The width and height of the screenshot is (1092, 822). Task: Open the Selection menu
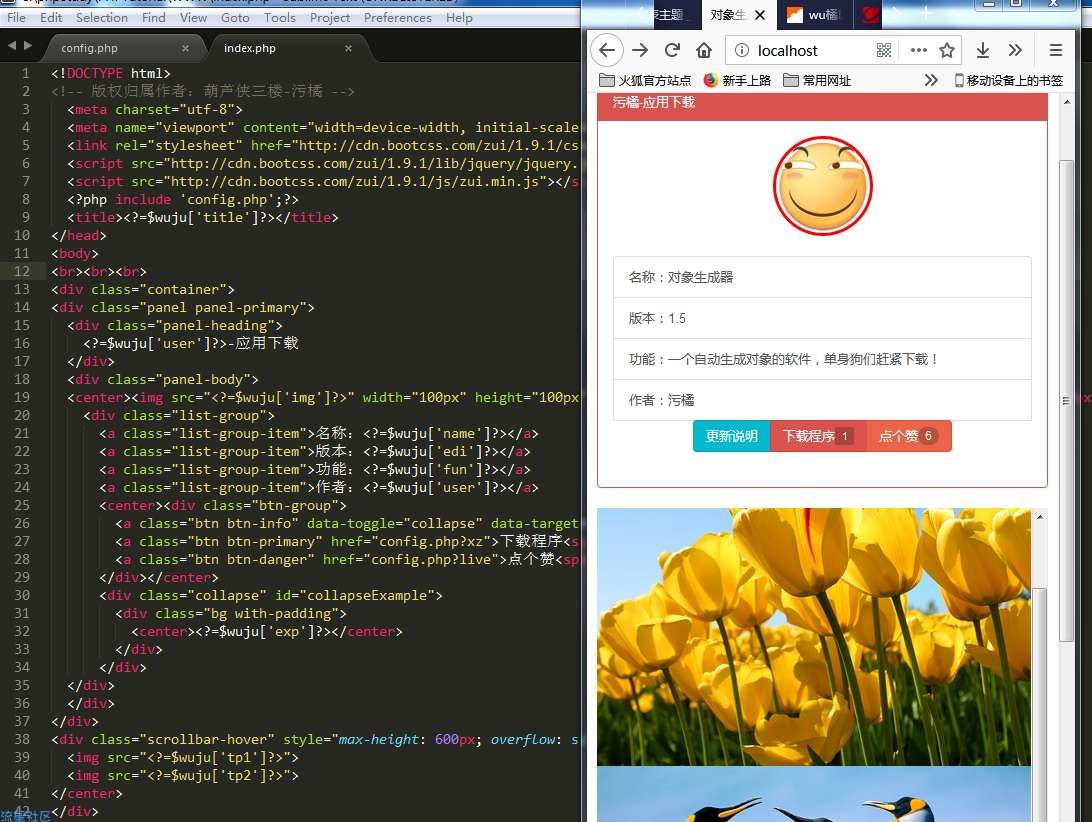(102, 17)
